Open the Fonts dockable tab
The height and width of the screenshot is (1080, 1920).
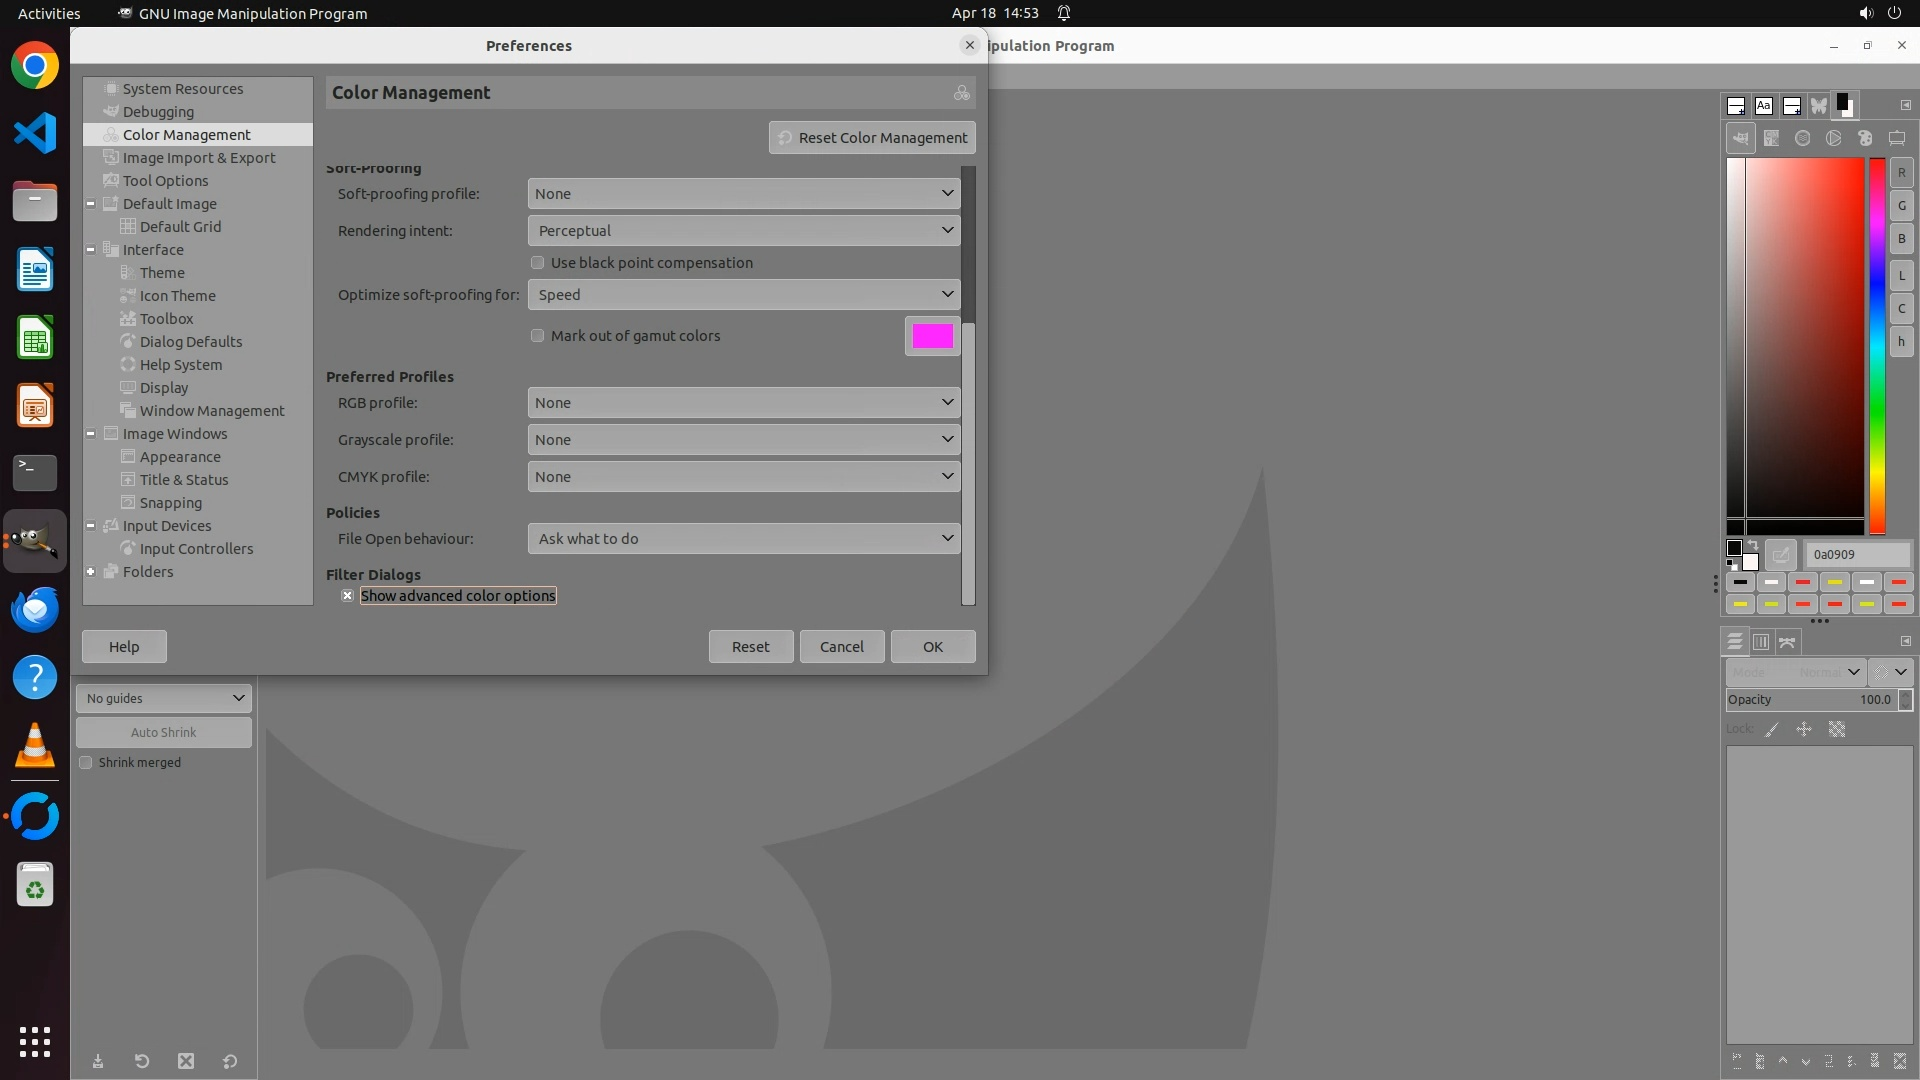(1764, 106)
